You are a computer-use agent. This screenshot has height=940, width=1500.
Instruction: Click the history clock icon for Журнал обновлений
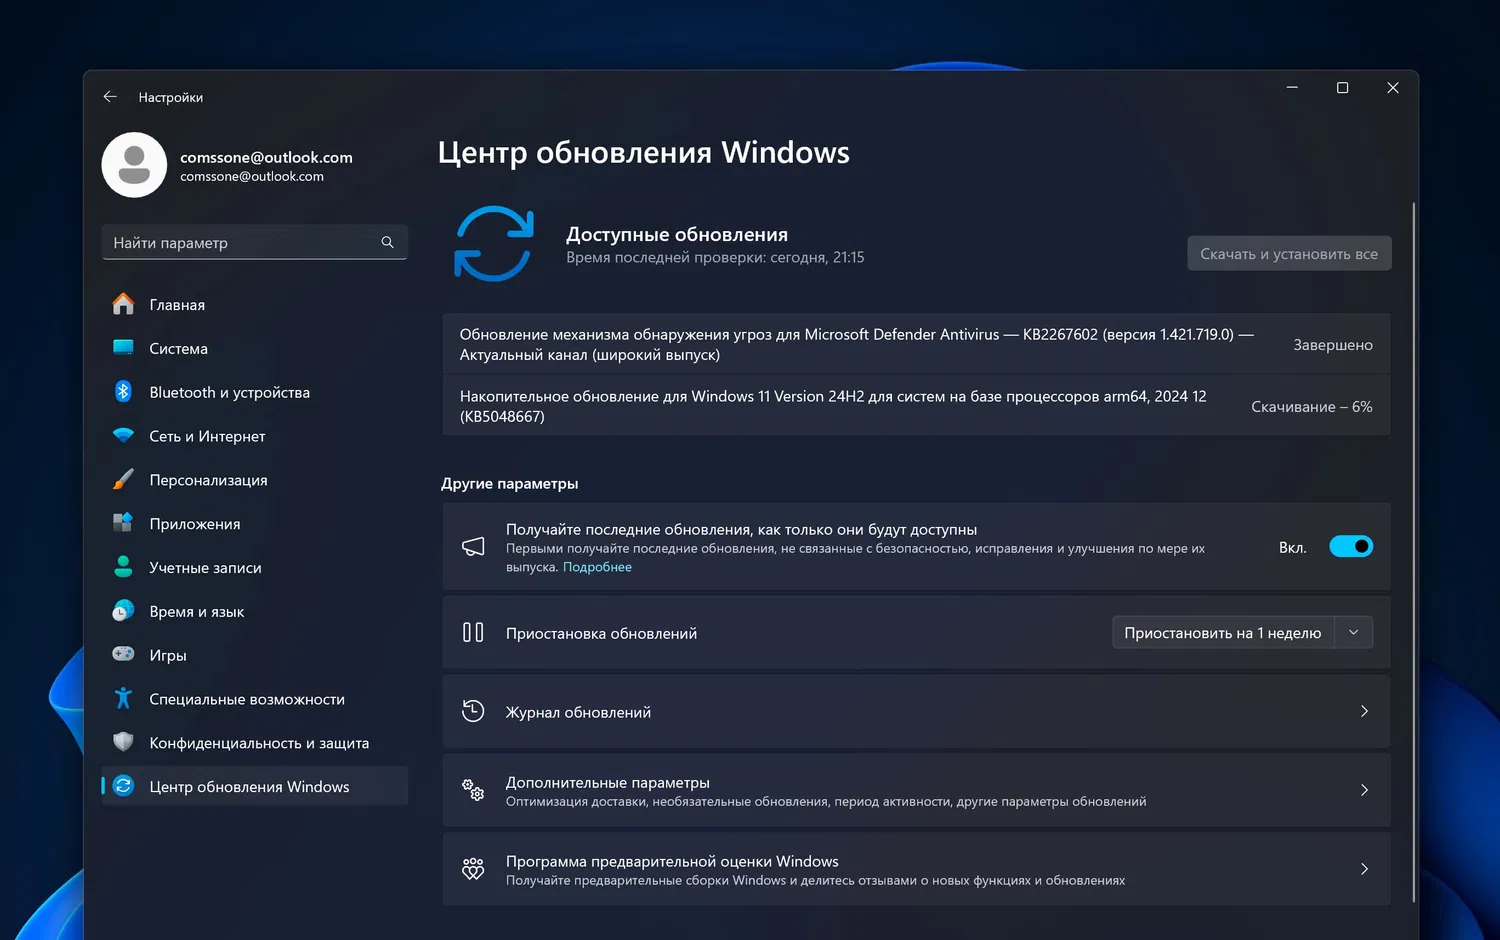point(473,711)
